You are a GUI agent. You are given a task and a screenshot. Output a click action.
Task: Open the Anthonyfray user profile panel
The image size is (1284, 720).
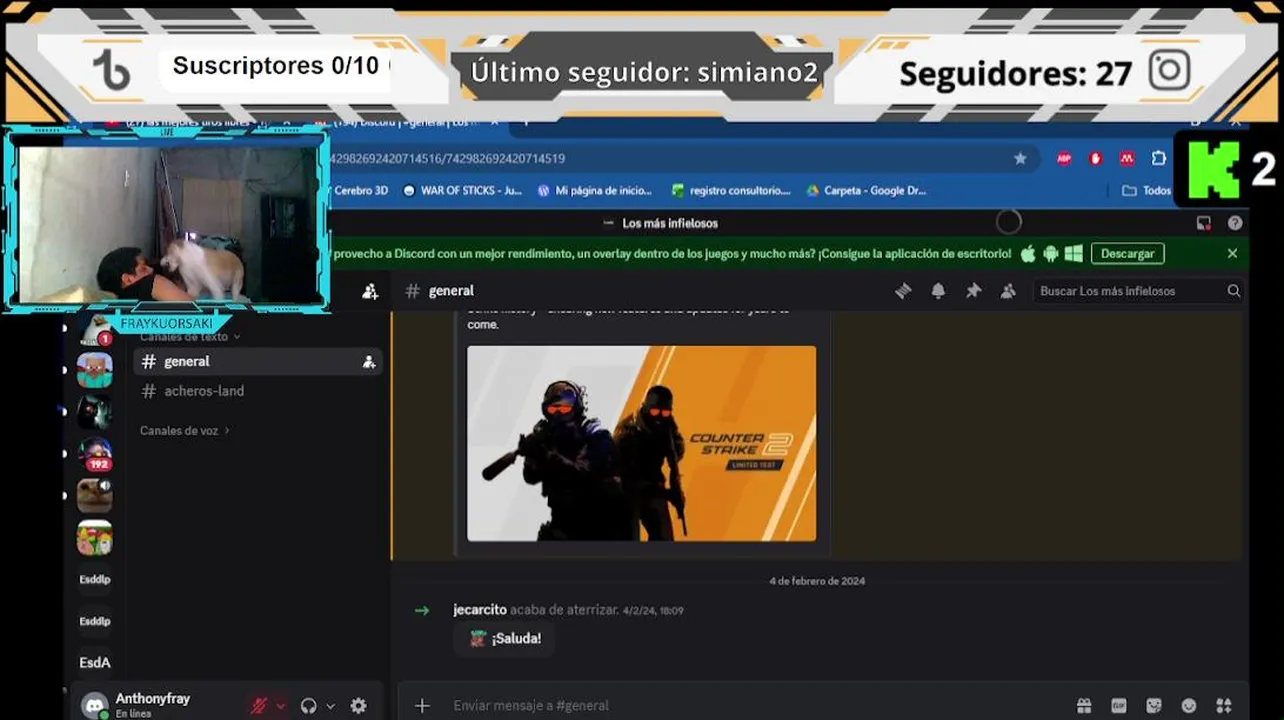pyautogui.click(x=150, y=706)
